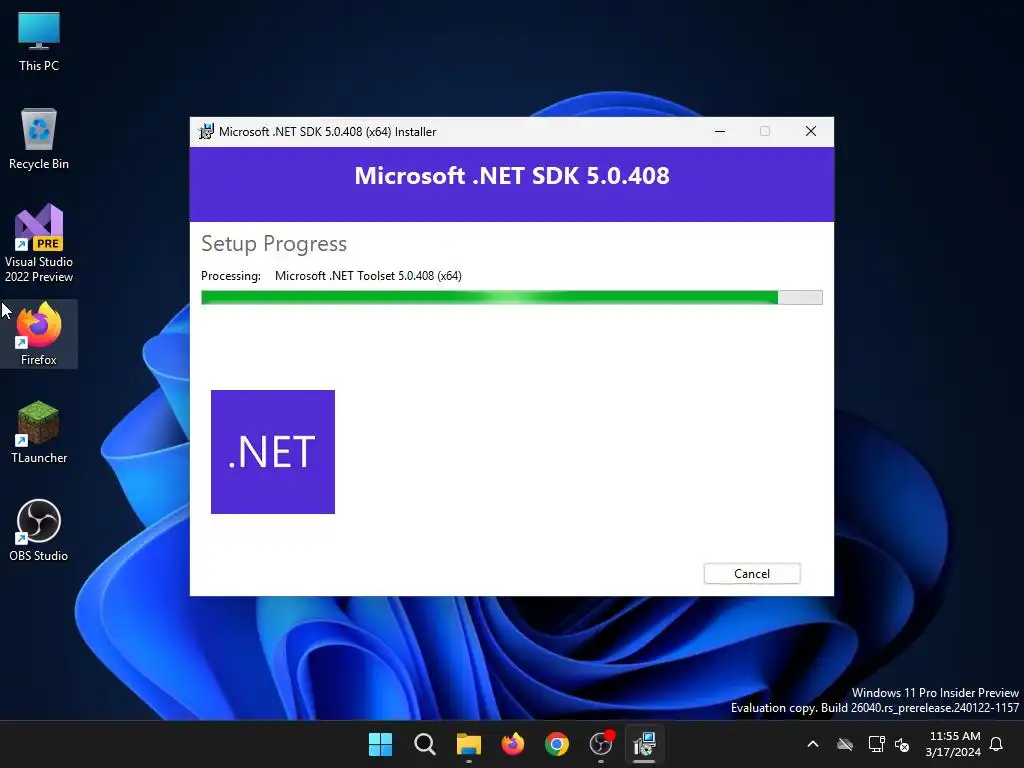Select the TLauncher desktop shortcut

[39, 432]
